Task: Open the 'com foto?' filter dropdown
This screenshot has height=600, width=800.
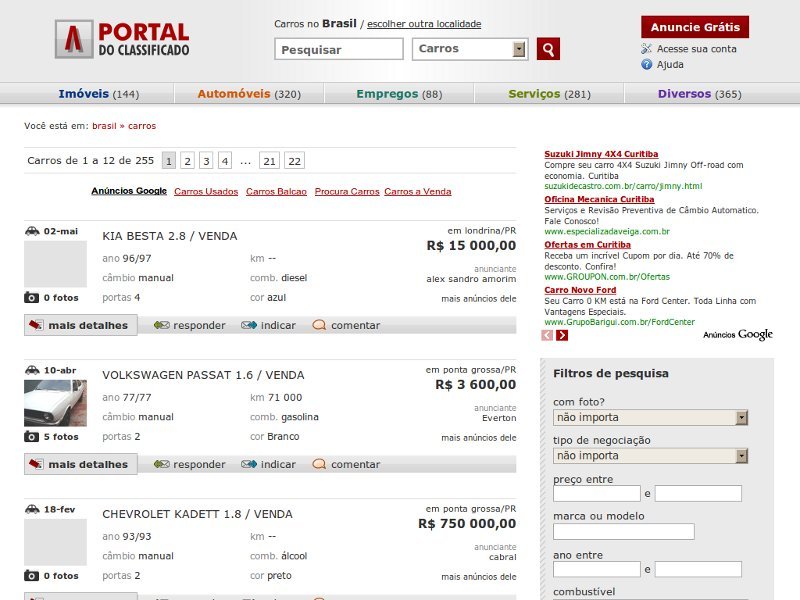Action: point(651,417)
